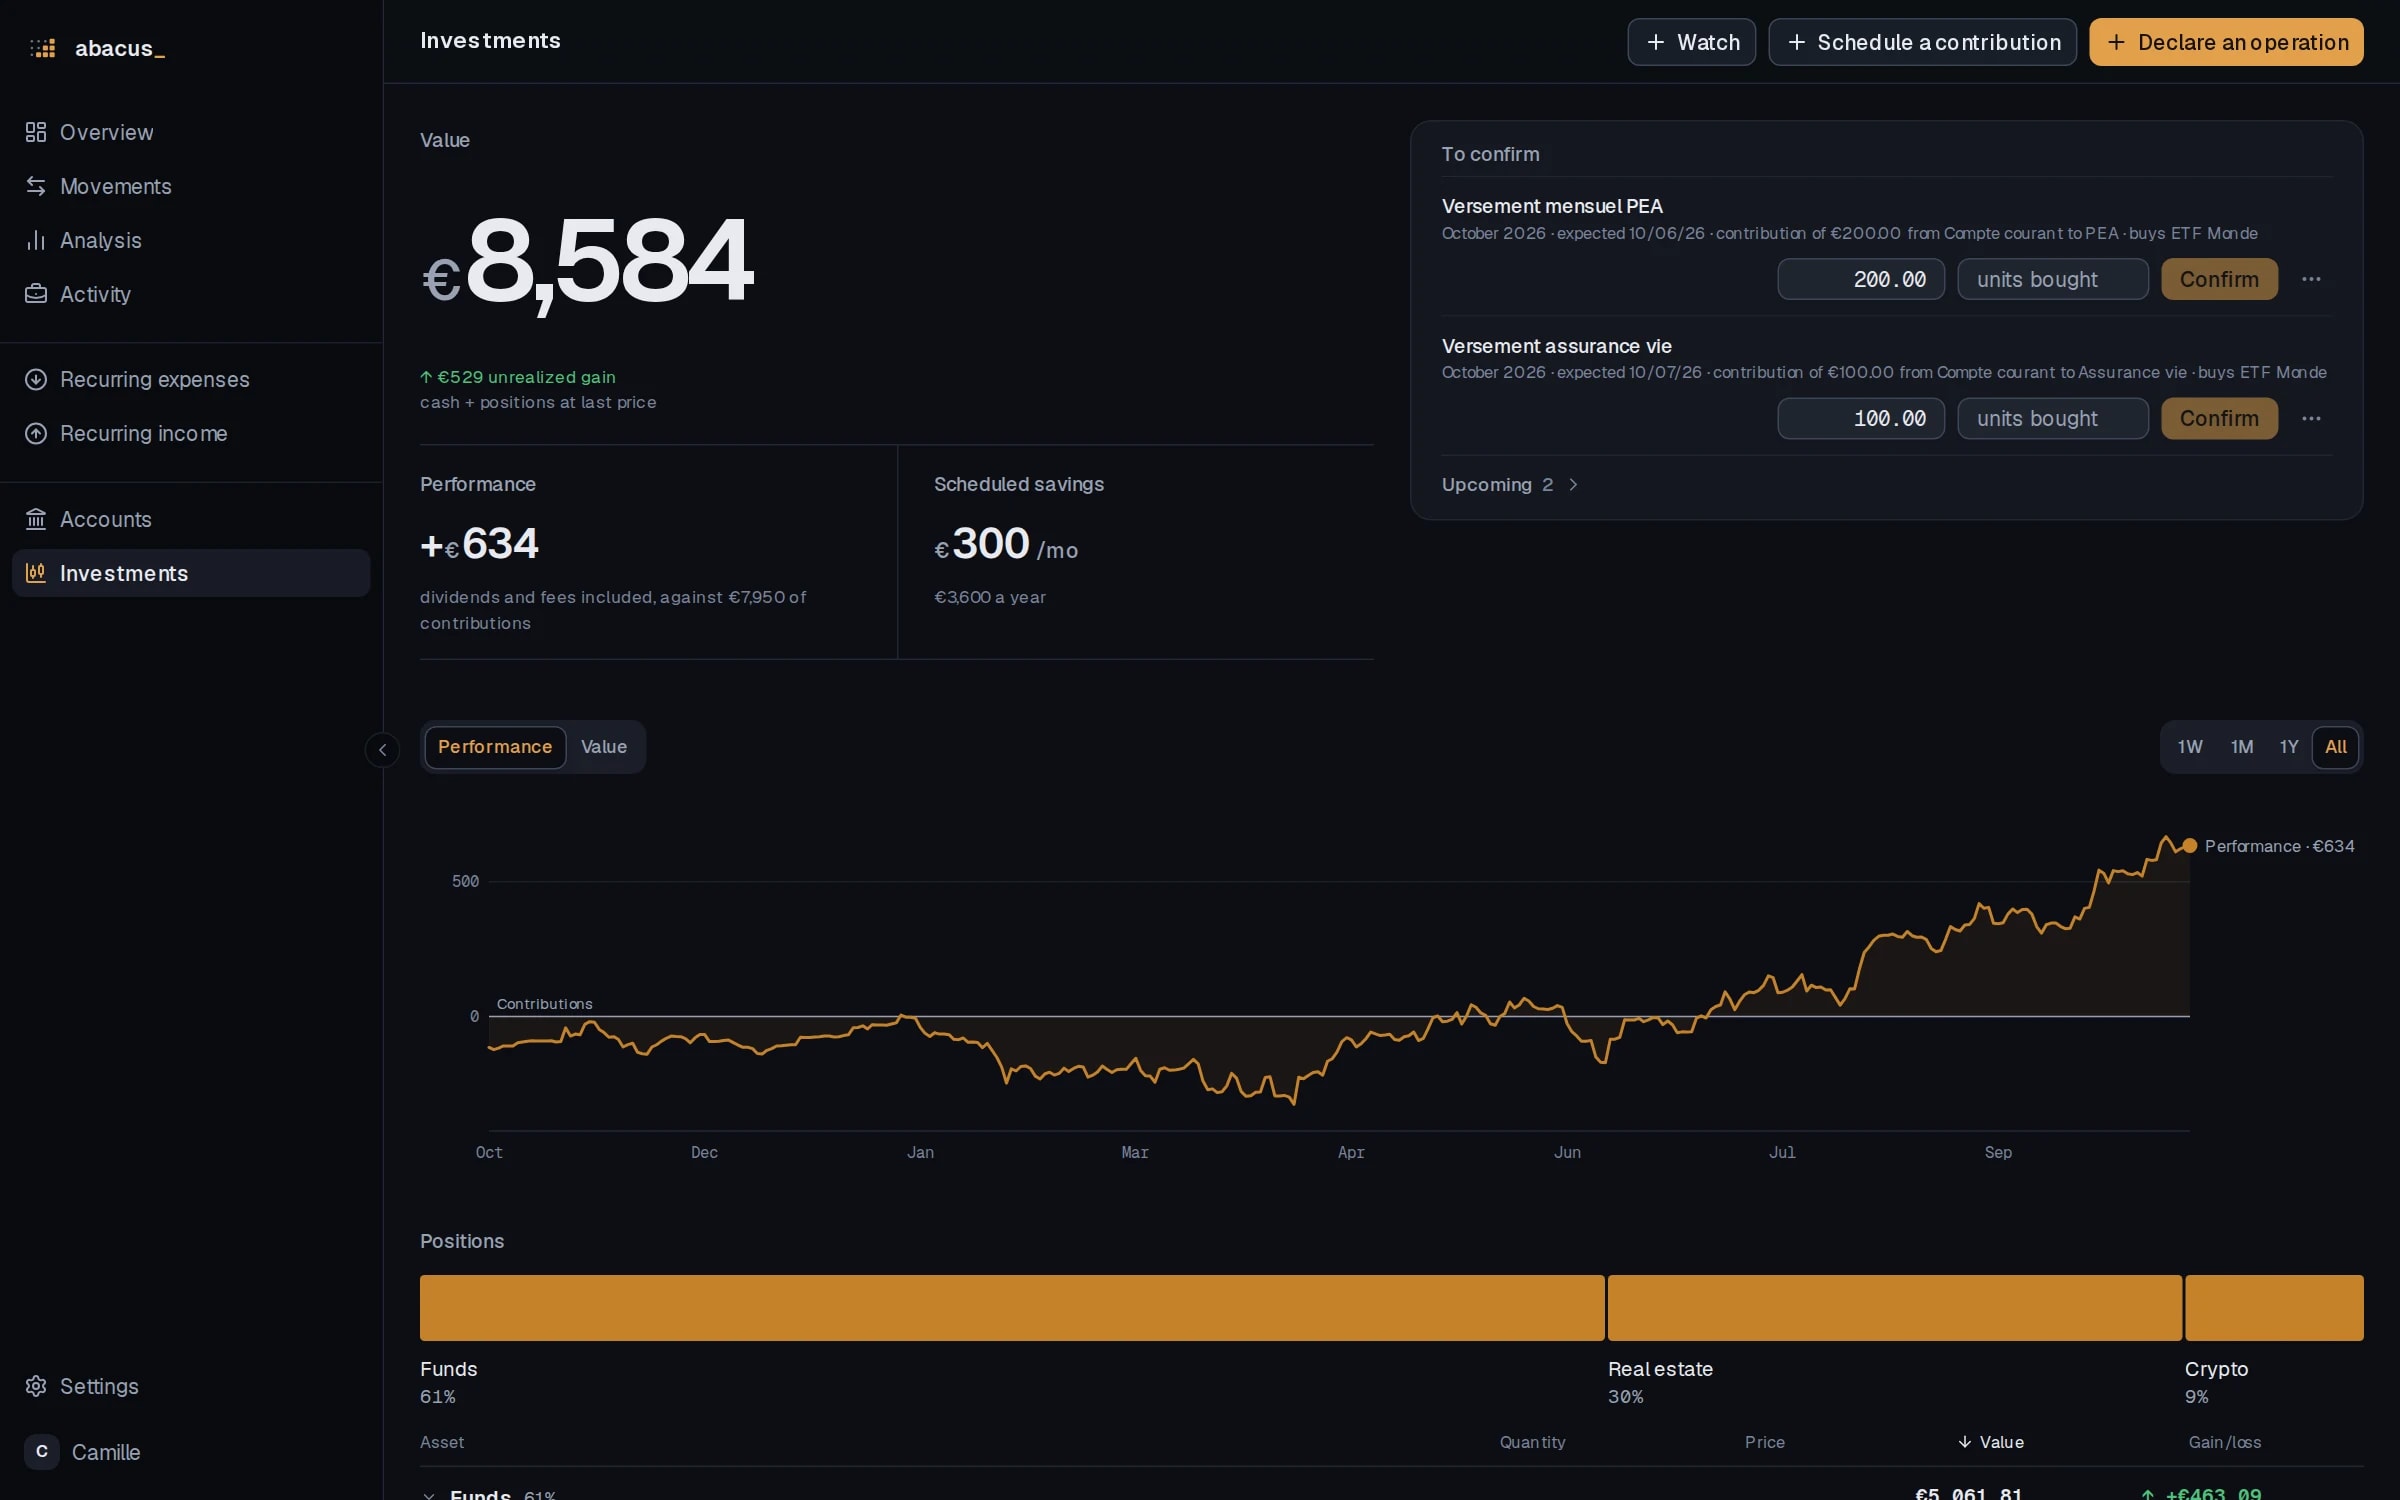Image resolution: width=2400 pixels, height=1500 pixels.
Task: Click the Accounts bank icon
Action: tap(36, 519)
